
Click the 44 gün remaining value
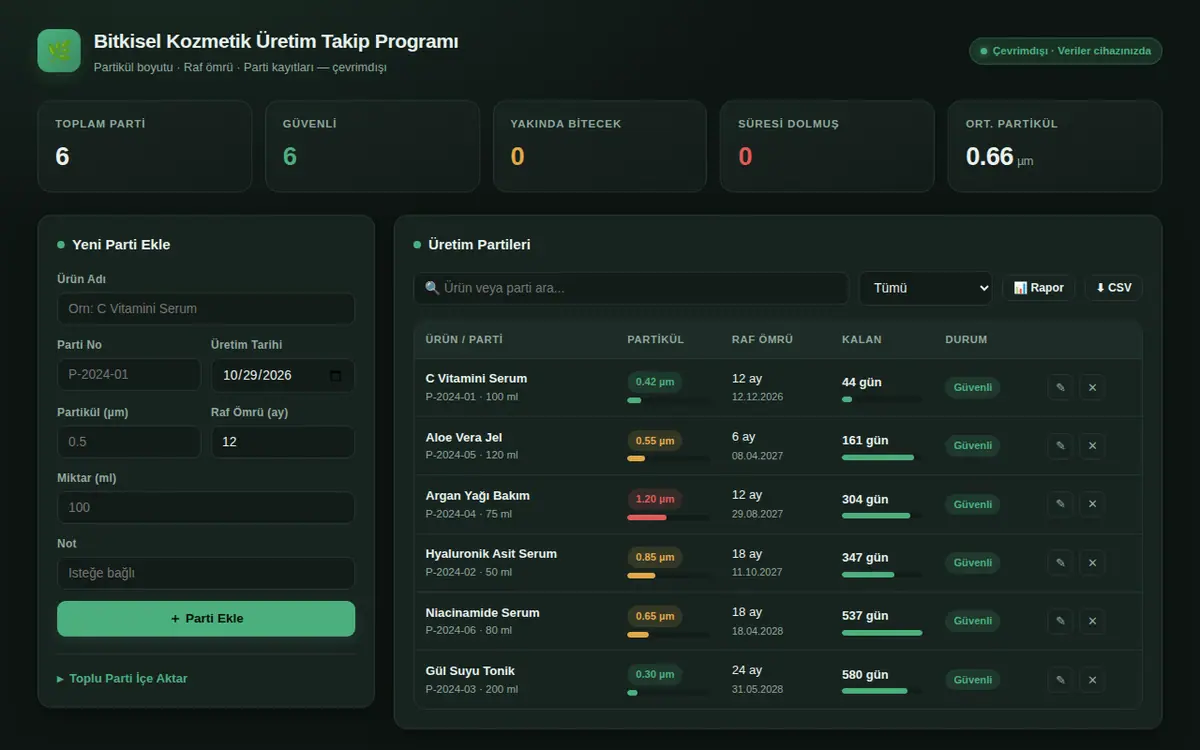[862, 382]
